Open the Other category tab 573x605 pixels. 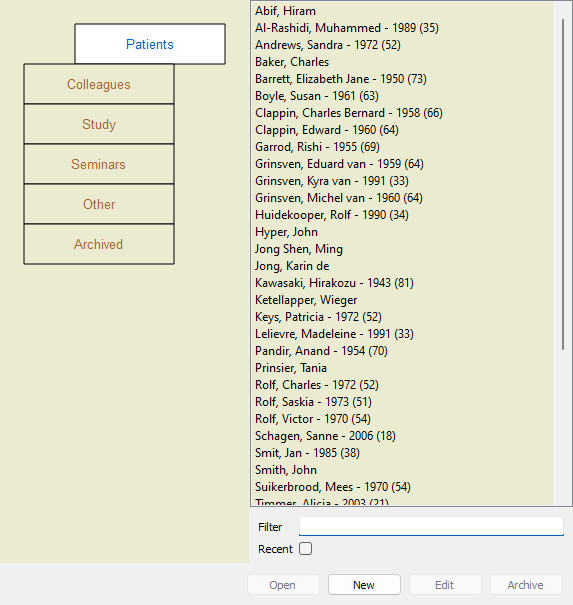point(99,204)
